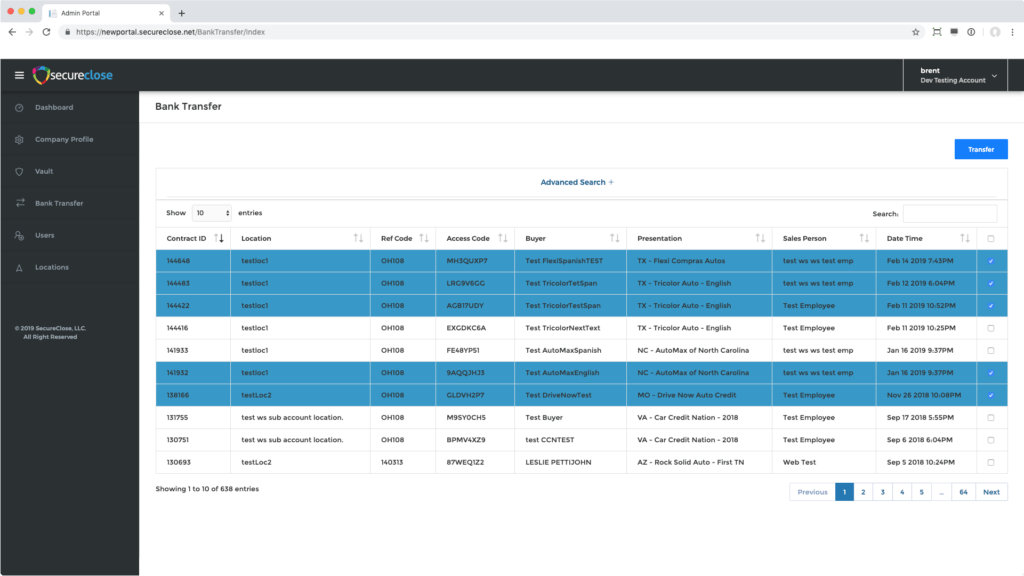
Task: Open the entries-per-page dropdown
Action: (x=212, y=213)
